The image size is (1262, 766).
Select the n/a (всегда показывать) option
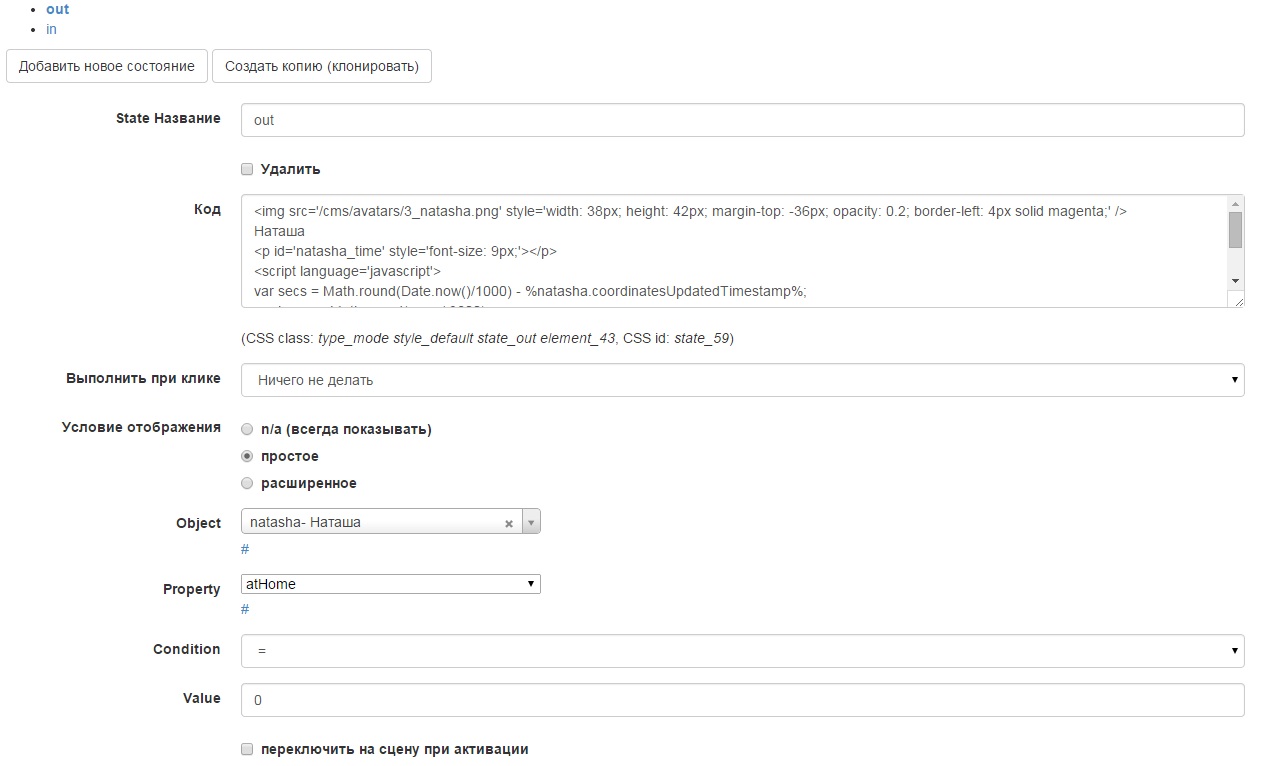(247, 429)
